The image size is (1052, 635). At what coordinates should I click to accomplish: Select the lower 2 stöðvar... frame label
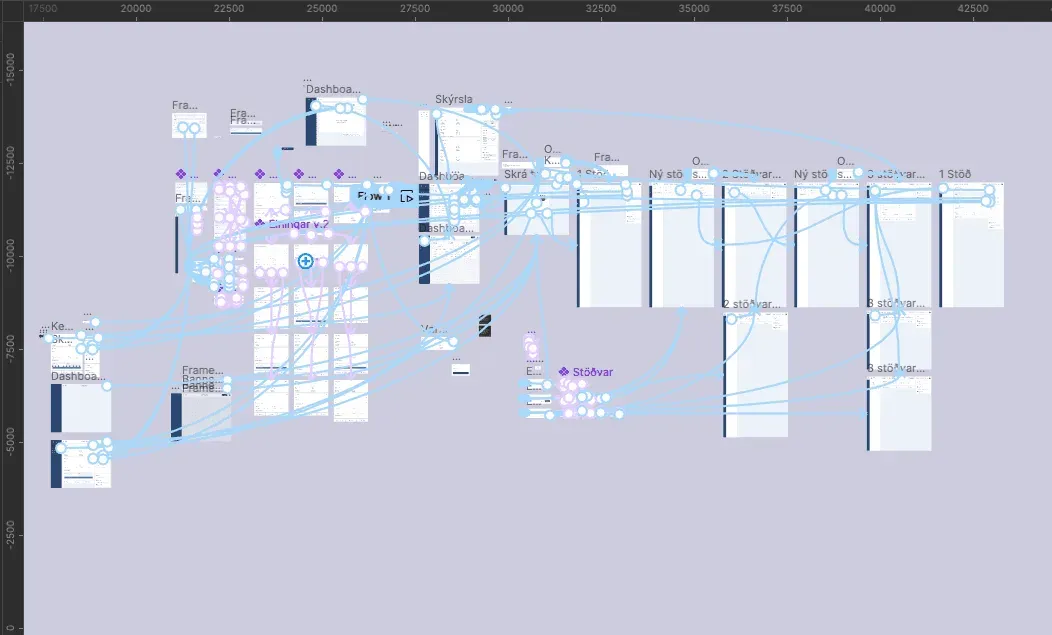point(752,304)
